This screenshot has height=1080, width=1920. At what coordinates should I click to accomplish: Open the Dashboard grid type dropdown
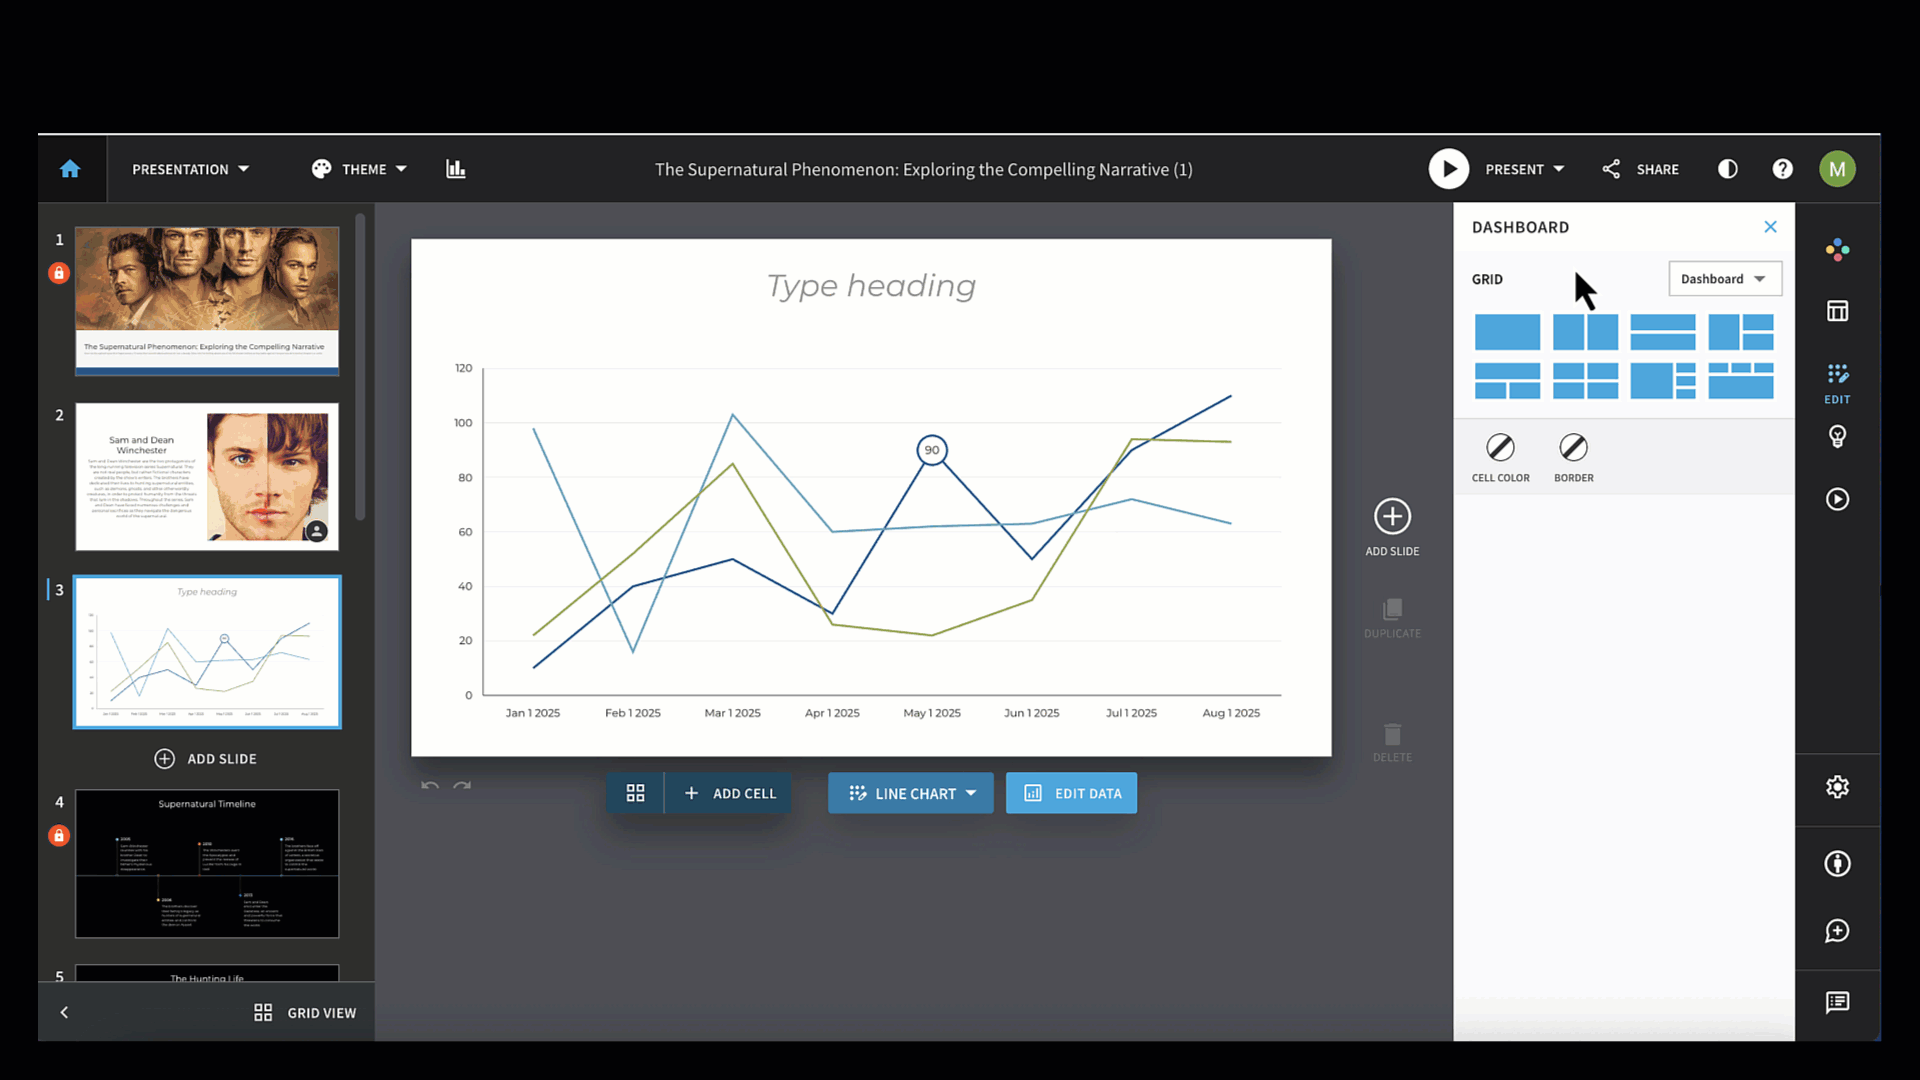pos(1725,279)
